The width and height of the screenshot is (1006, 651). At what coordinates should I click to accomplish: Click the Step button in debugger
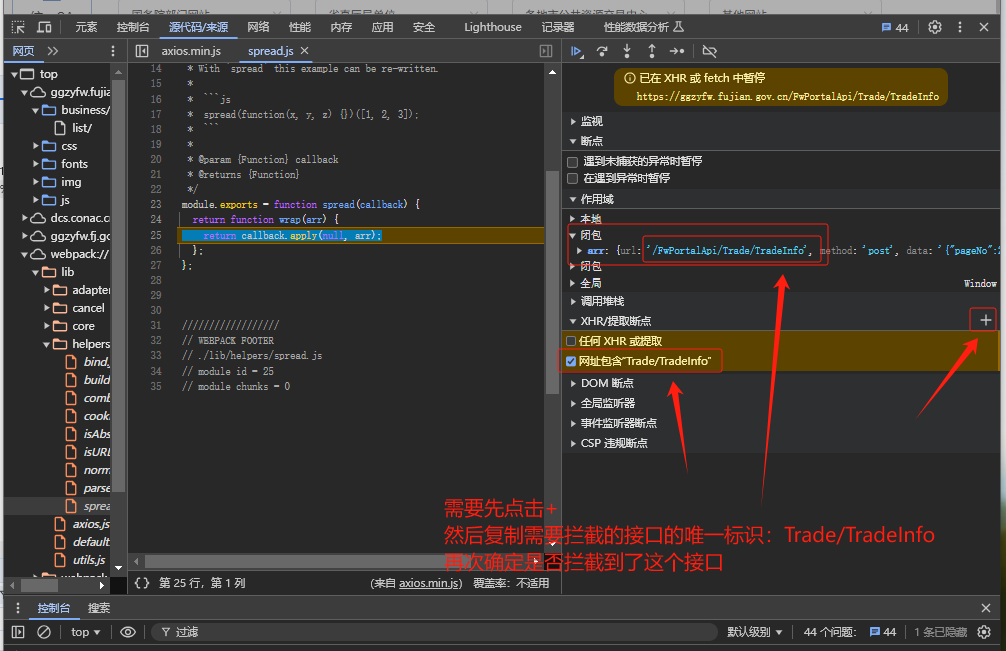pos(677,51)
